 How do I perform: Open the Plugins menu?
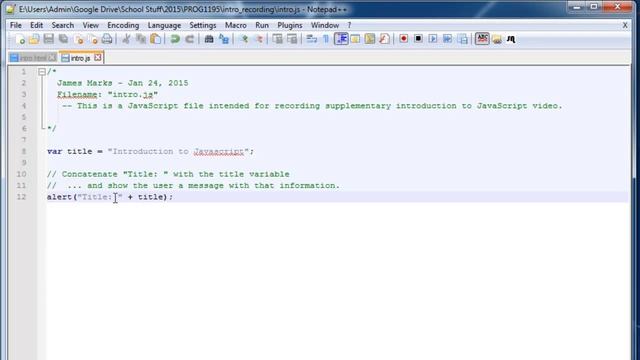pyautogui.click(x=290, y=25)
